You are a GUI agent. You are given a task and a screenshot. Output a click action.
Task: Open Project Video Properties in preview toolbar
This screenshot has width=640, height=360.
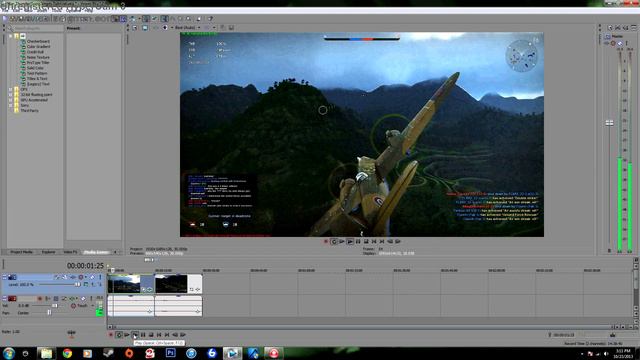pos(135,28)
